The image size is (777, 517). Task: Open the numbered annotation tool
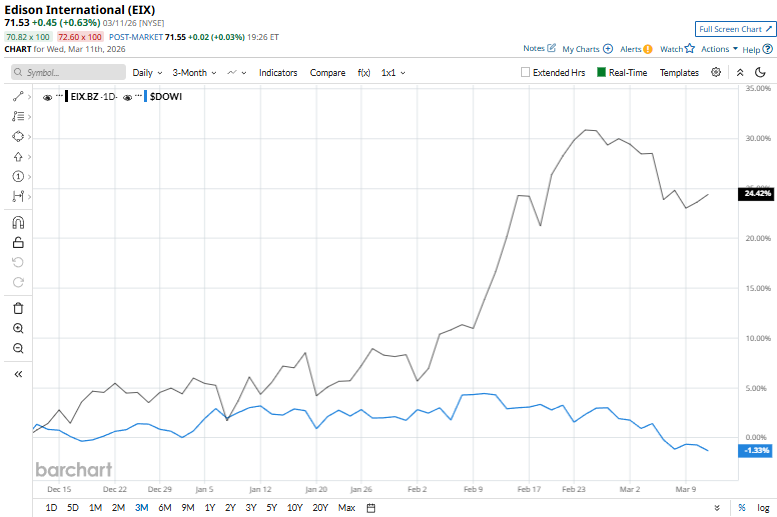pos(18,176)
